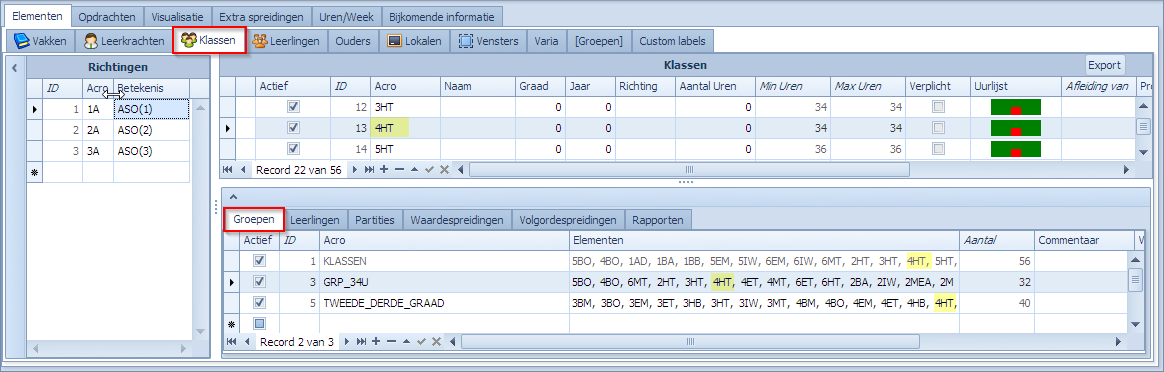The height and width of the screenshot is (372, 1164).
Task: Uncheck Actief for group TWEEDE_DERDE_GRAAD
Action: click(260, 303)
